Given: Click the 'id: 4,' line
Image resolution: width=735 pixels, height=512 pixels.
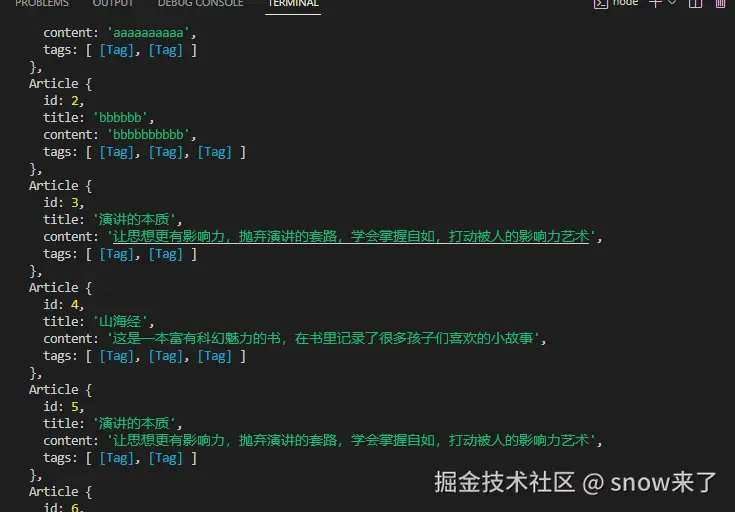Looking at the screenshot, I should tap(63, 305).
